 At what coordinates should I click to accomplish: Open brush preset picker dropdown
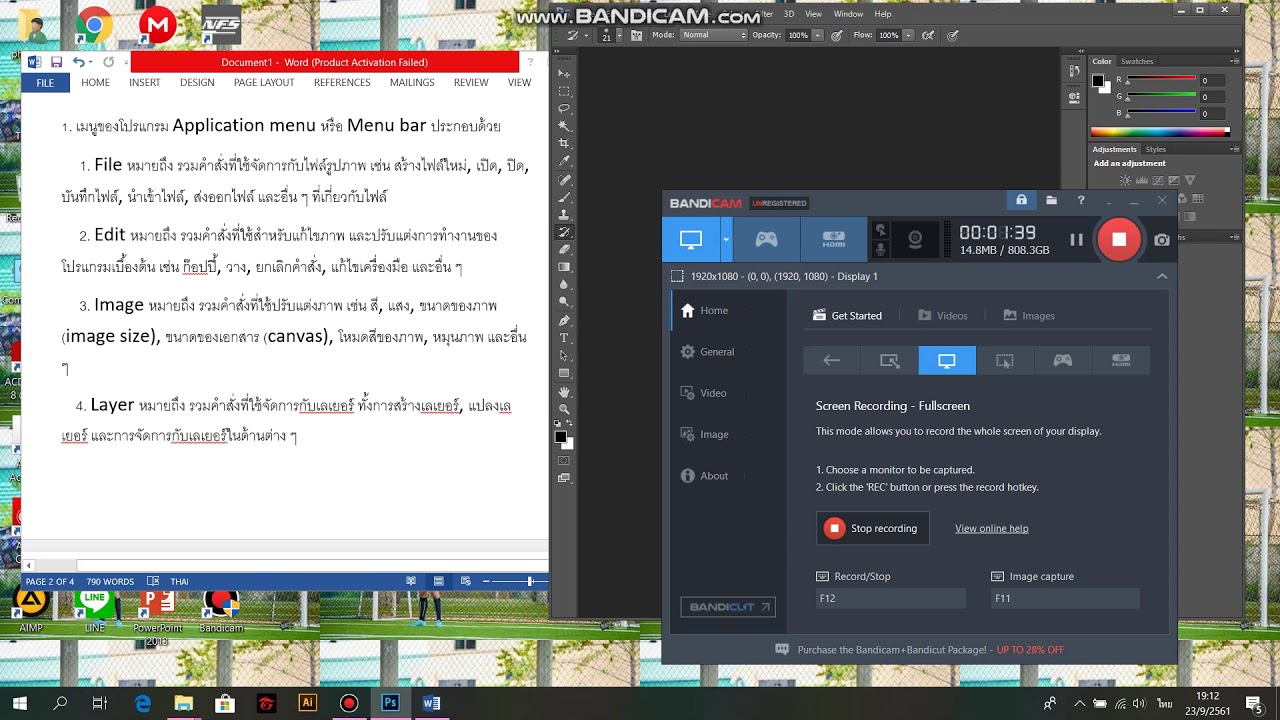click(620, 35)
